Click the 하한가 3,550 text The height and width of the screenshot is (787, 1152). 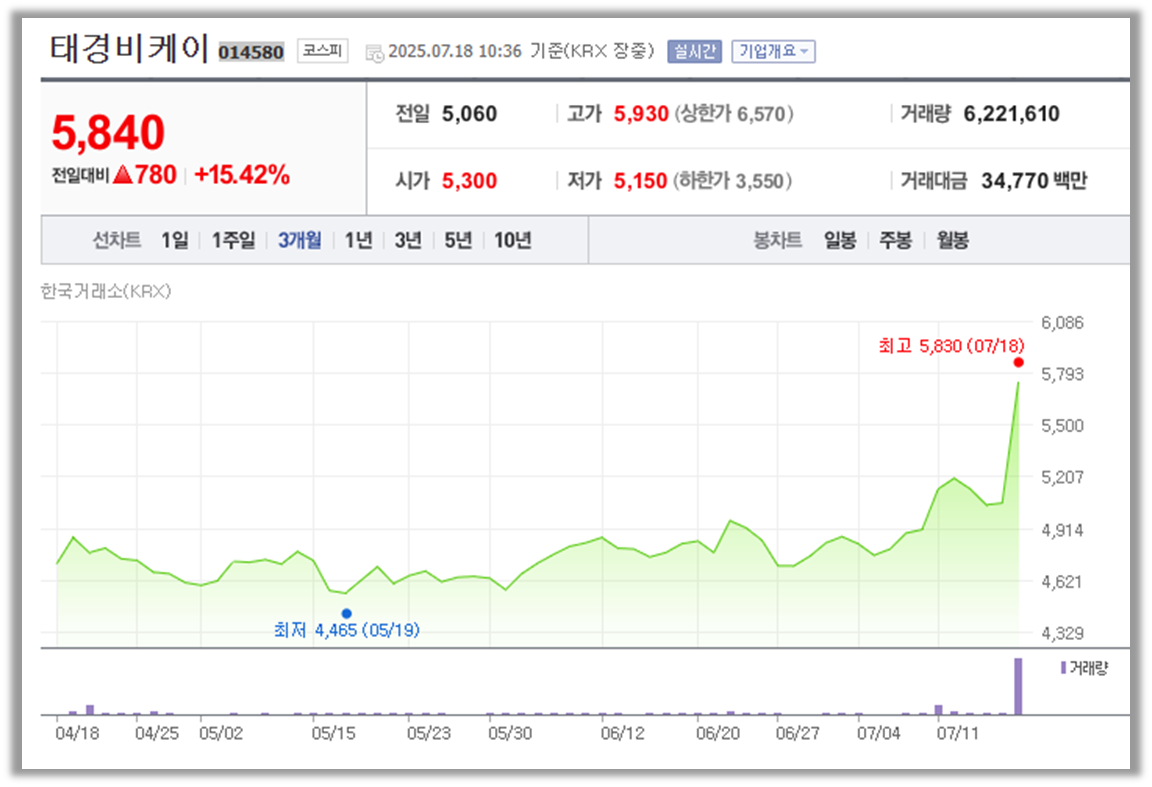pos(733,181)
